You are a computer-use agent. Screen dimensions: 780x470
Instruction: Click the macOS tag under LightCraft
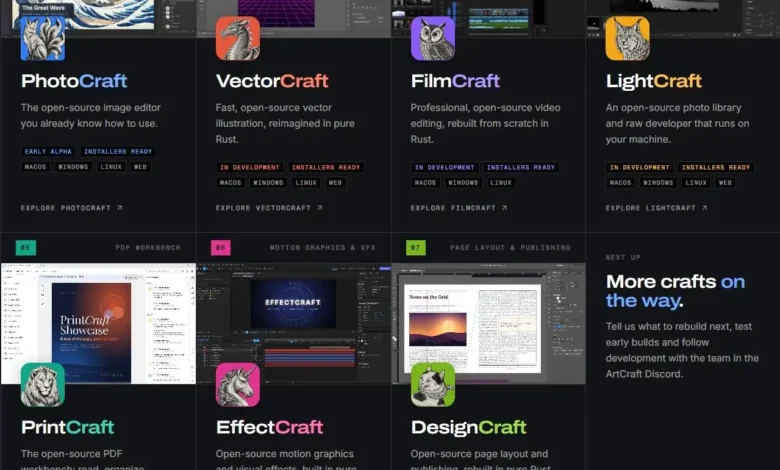[x=620, y=183]
